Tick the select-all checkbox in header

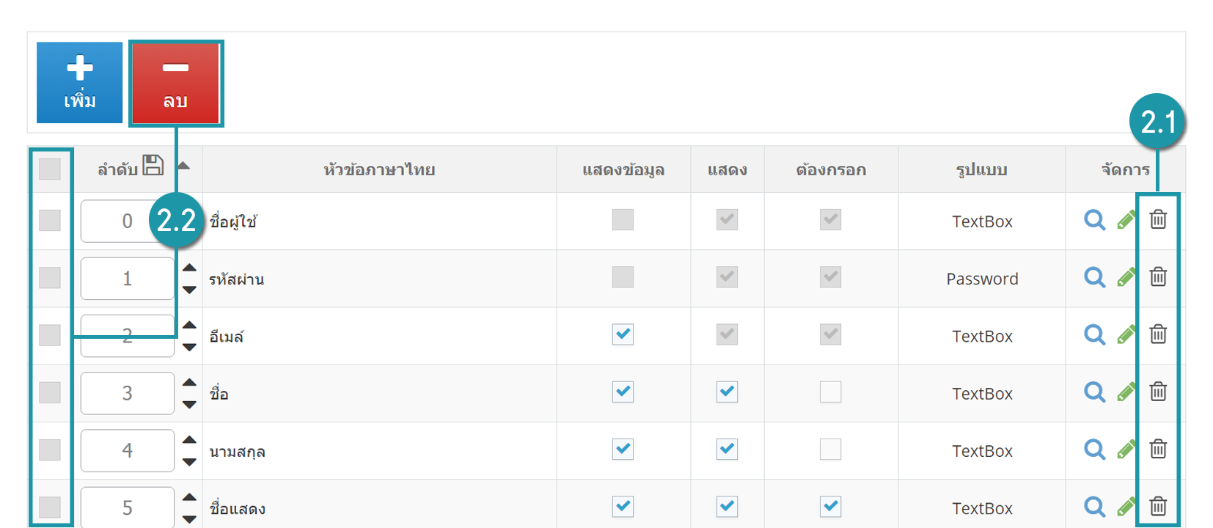(x=50, y=170)
